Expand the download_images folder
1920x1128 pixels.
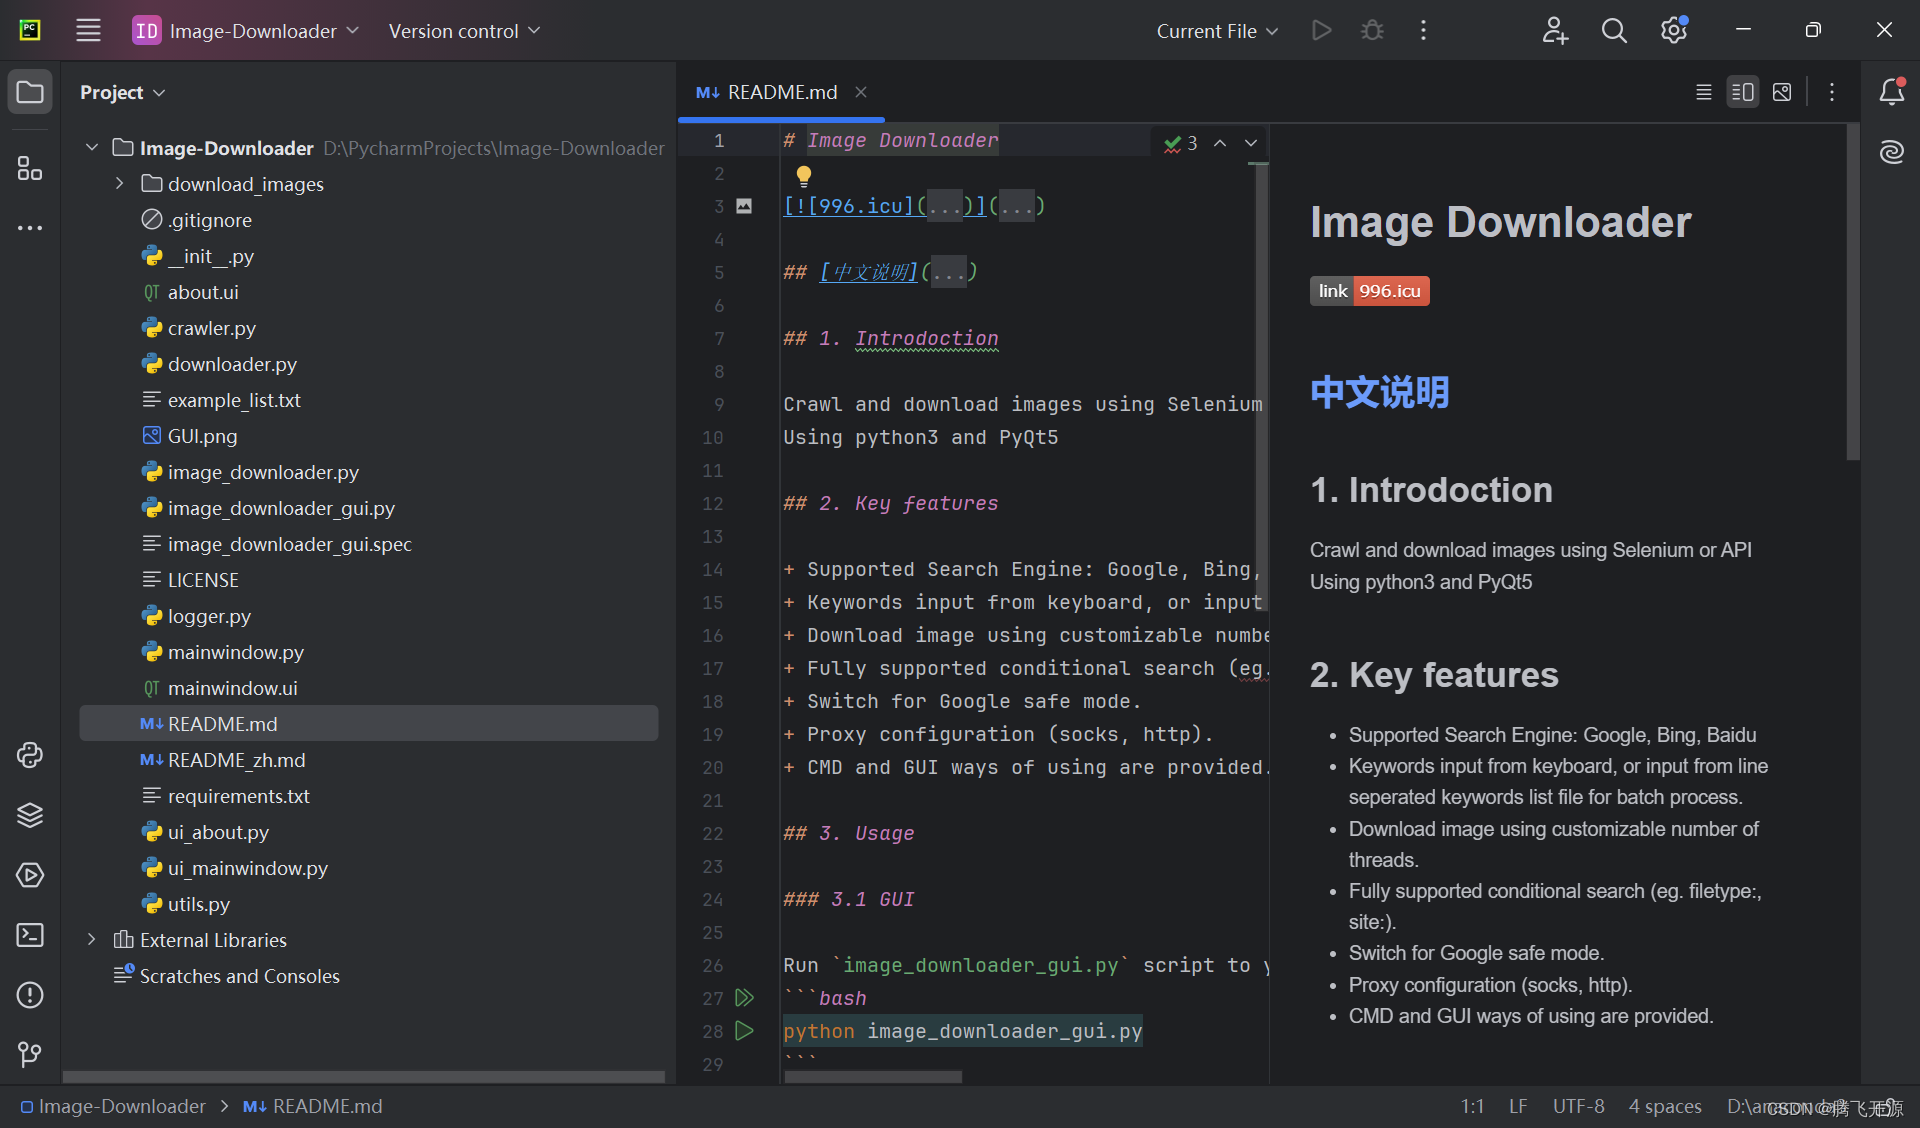click(120, 184)
